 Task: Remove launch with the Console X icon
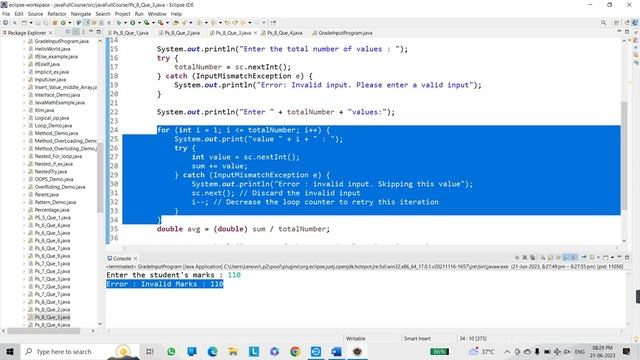coord(524,258)
